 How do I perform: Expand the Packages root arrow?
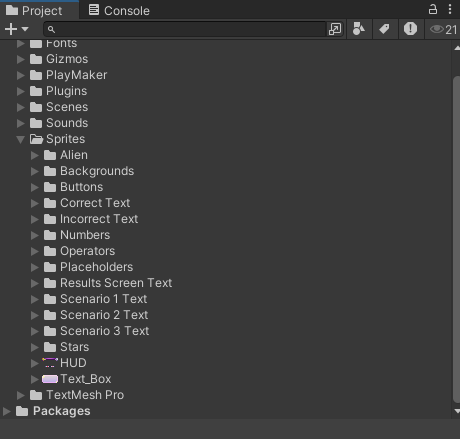[x=7, y=411]
